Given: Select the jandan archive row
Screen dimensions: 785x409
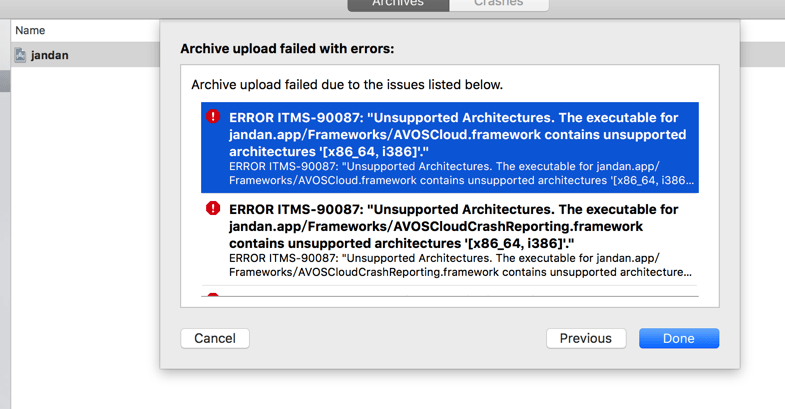Looking at the screenshot, I should click(x=85, y=55).
